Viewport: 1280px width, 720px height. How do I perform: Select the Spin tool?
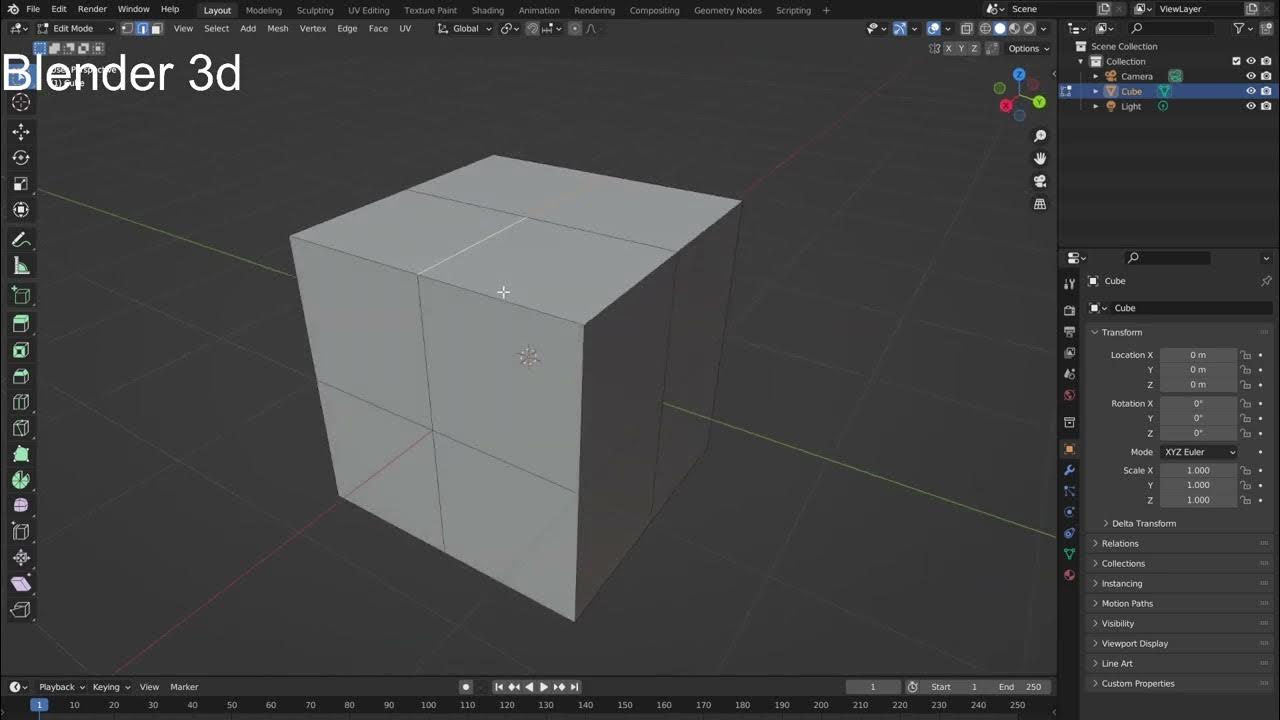click(x=21, y=480)
